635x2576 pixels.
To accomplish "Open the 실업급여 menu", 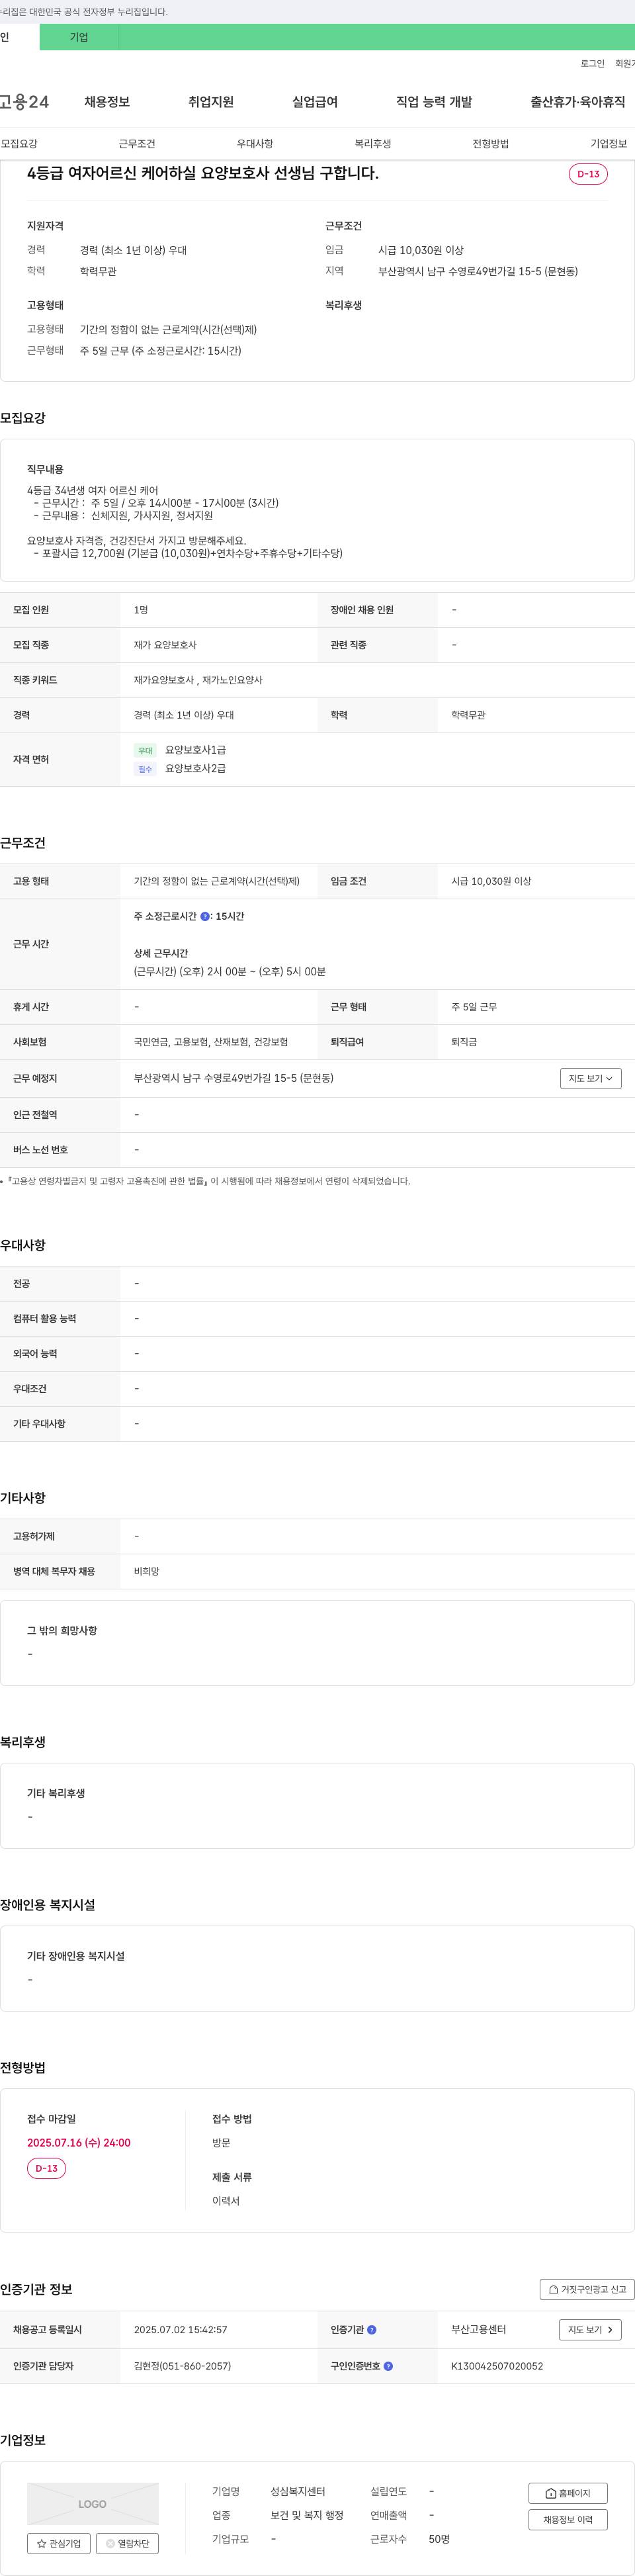I will [315, 102].
